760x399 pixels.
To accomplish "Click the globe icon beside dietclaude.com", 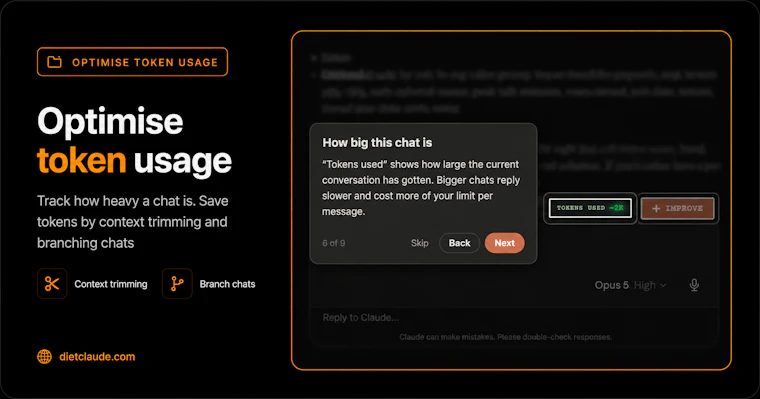I will coord(45,357).
